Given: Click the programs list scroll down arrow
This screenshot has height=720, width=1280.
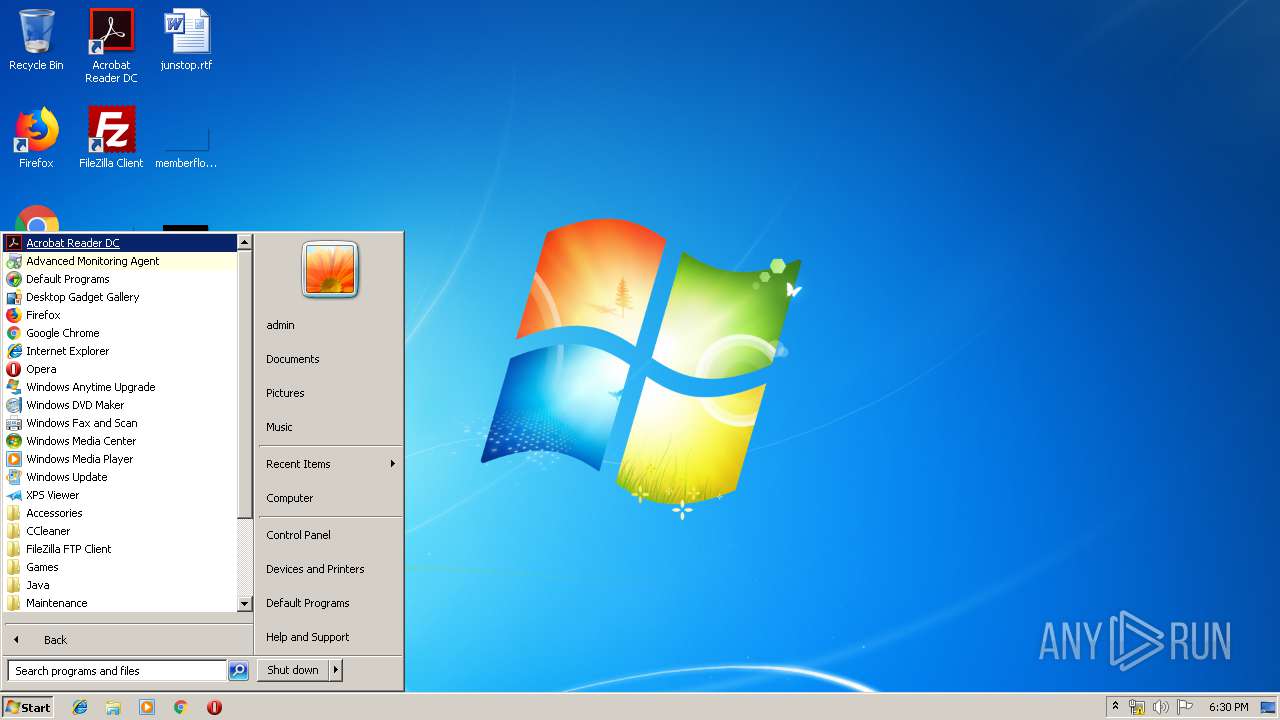Looking at the screenshot, I should point(245,604).
